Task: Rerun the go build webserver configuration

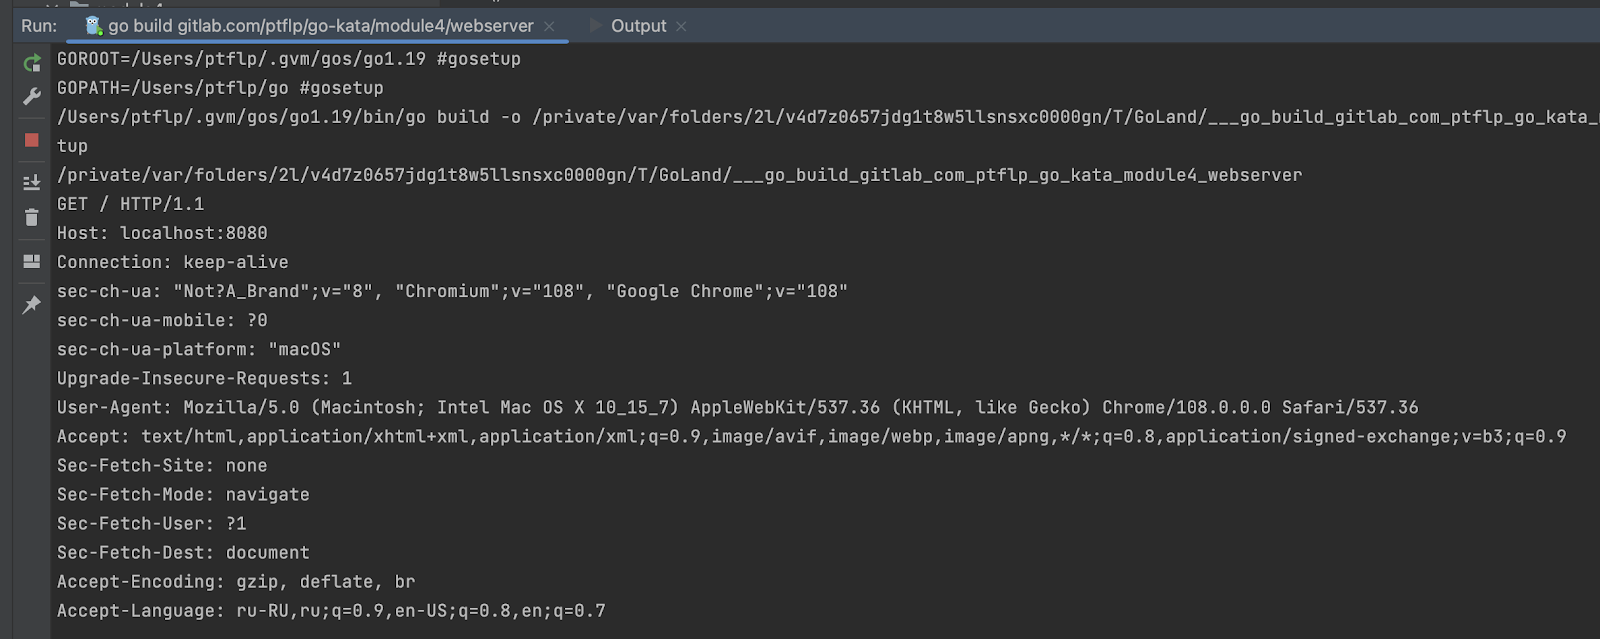Action: pyautogui.click(x=32, y=64)
